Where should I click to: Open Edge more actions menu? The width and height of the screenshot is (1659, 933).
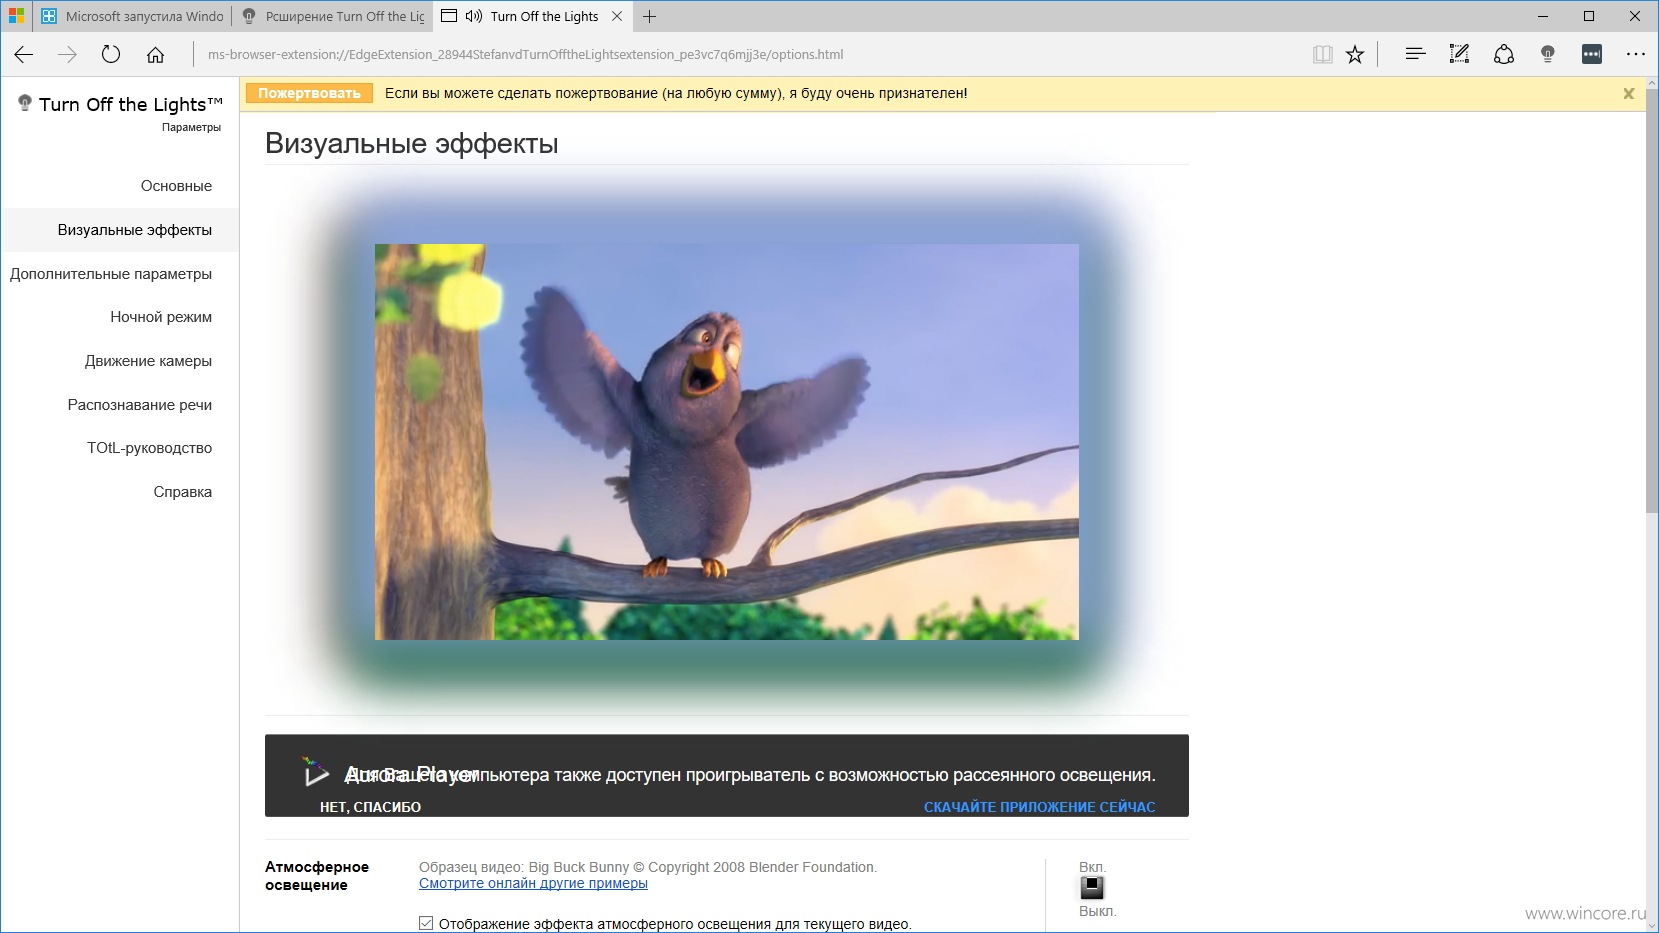(1636, 55)
